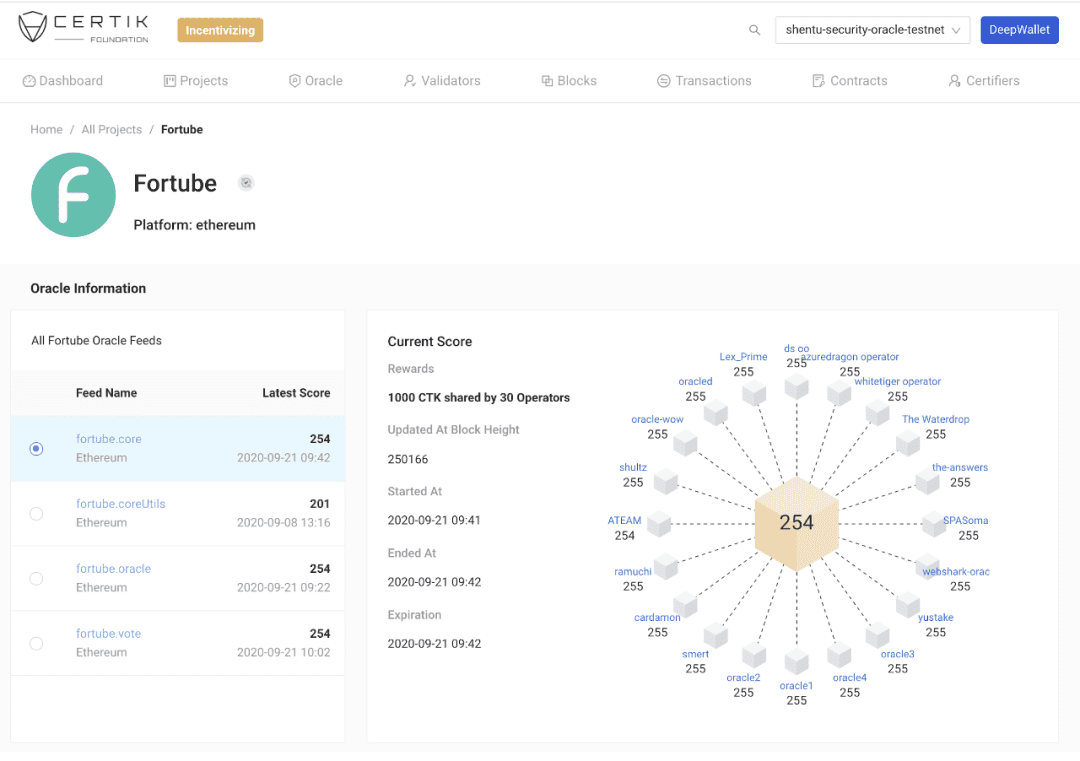Click the central 254 score cube
The image size is (1080, 761).
coord(797,523)
